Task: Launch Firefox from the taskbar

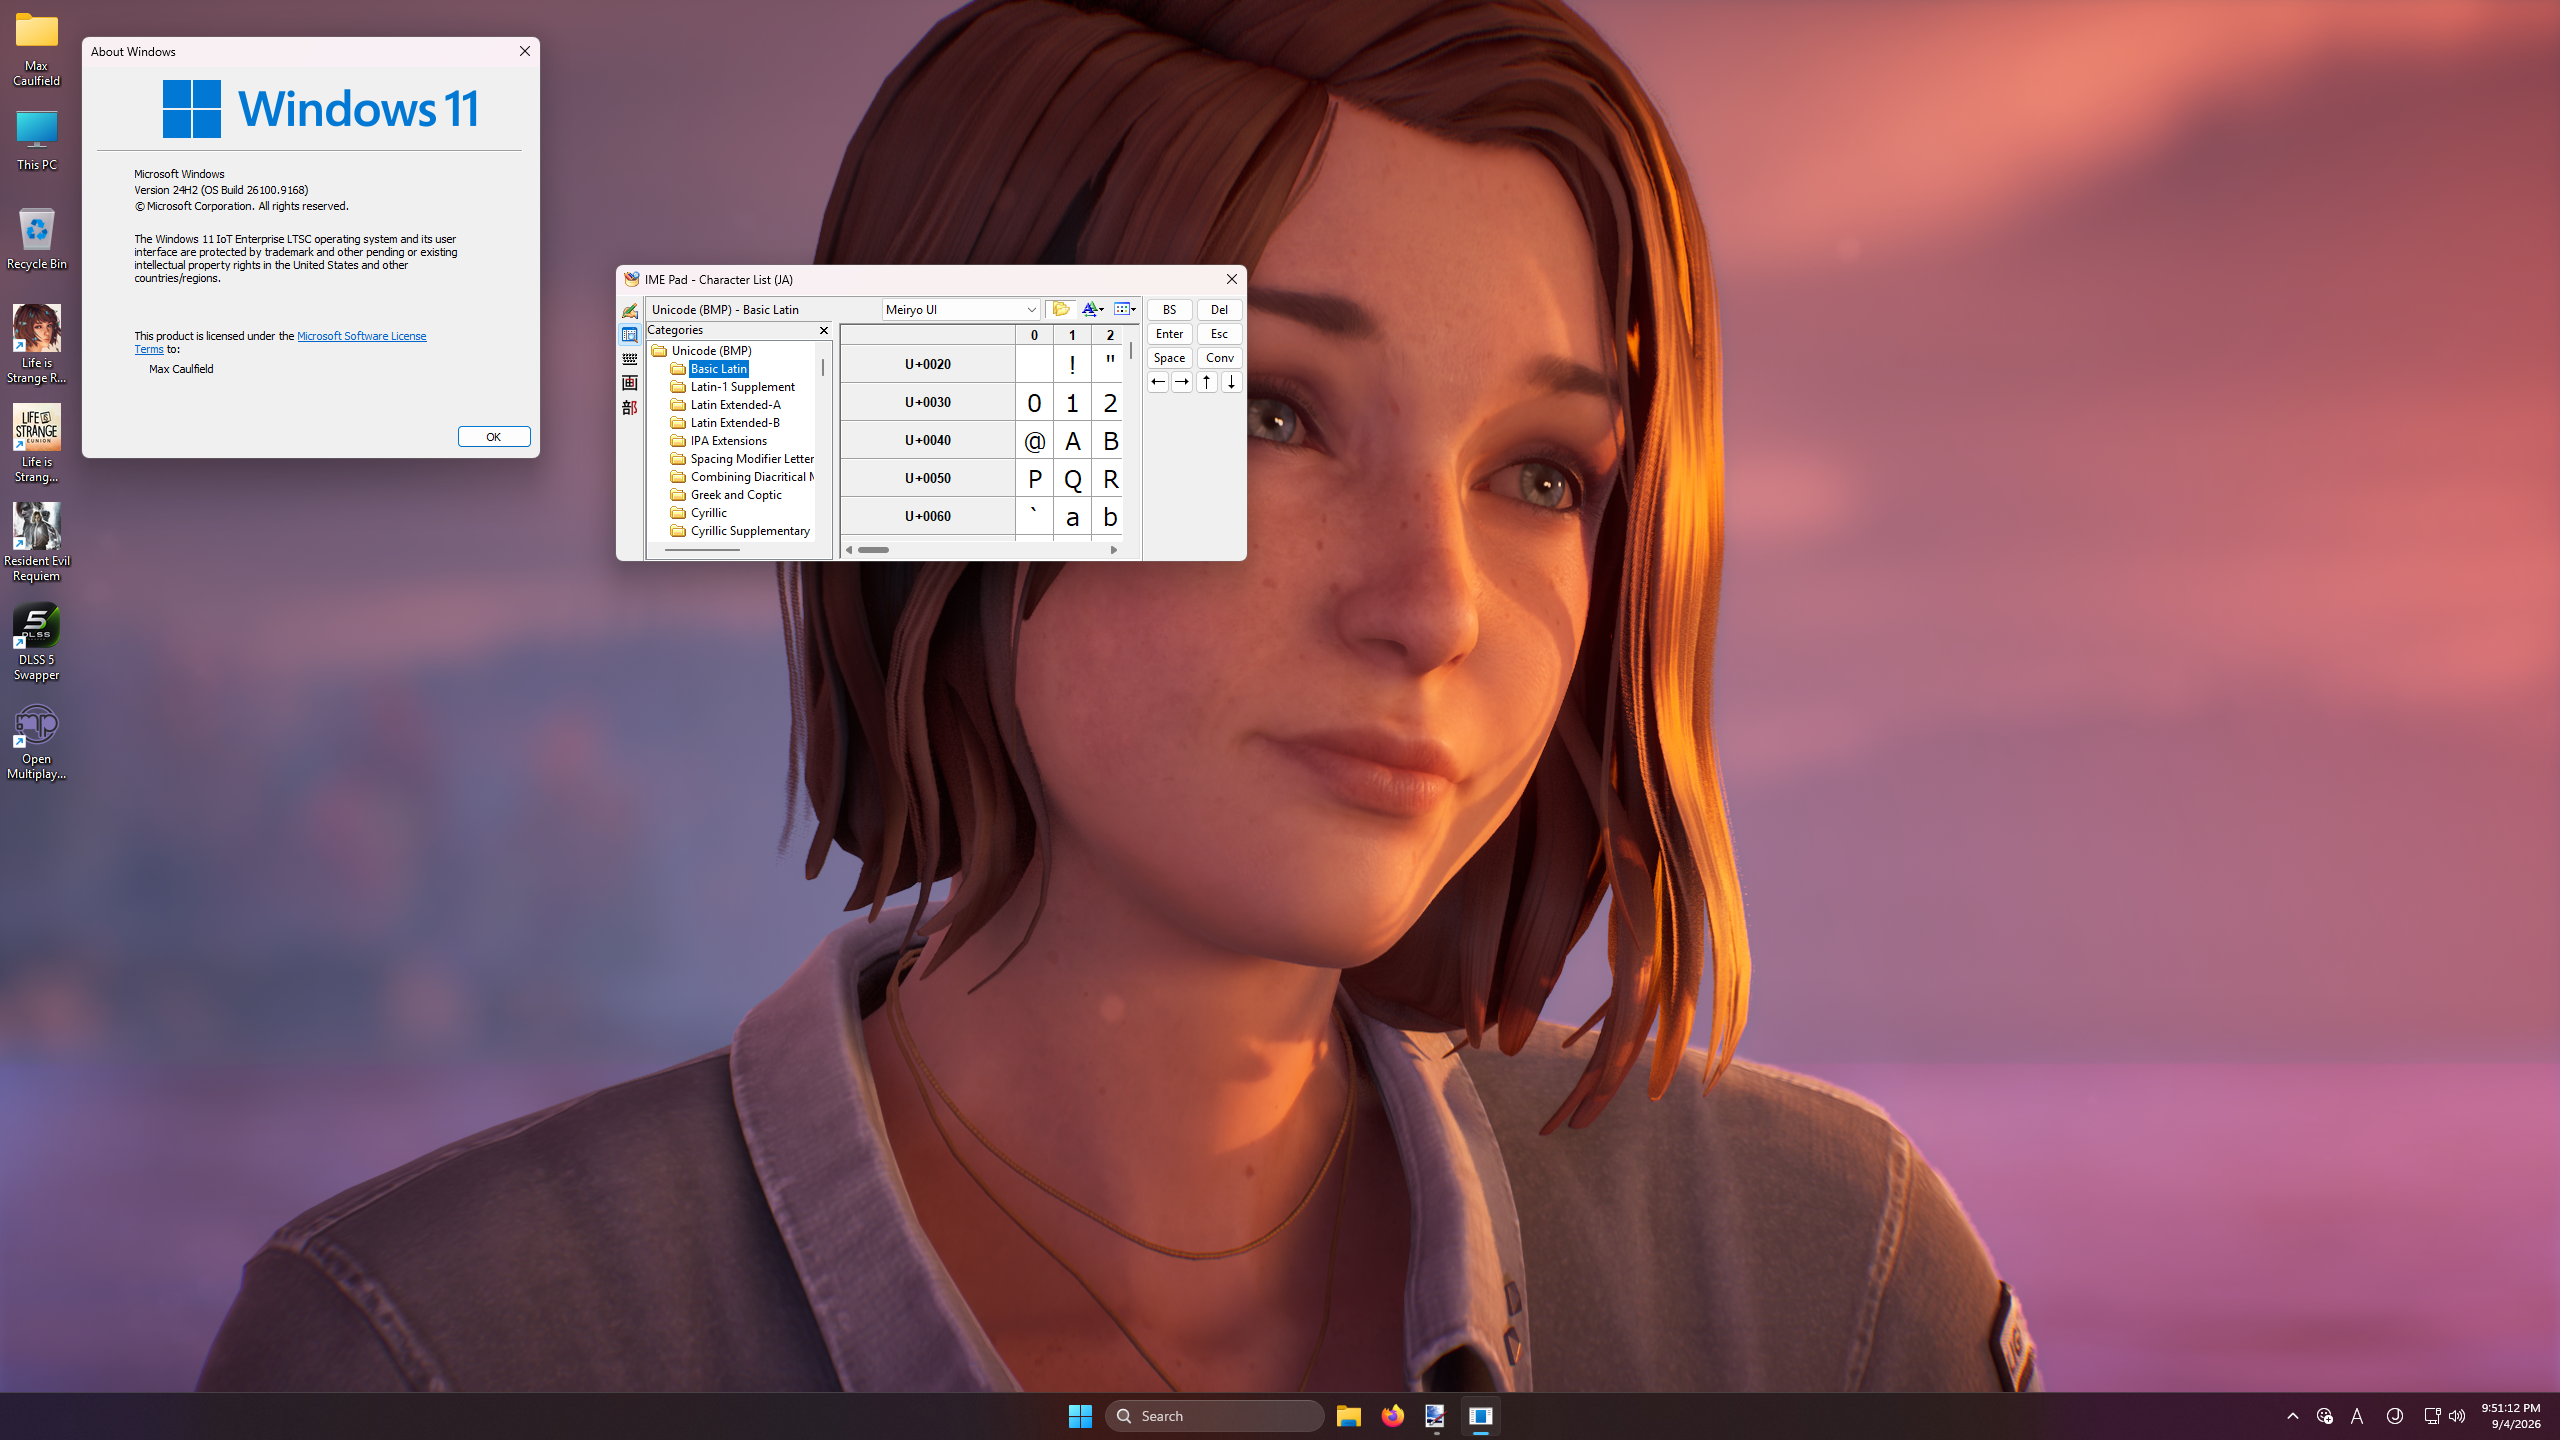Action: [x=1393, y=1416]
